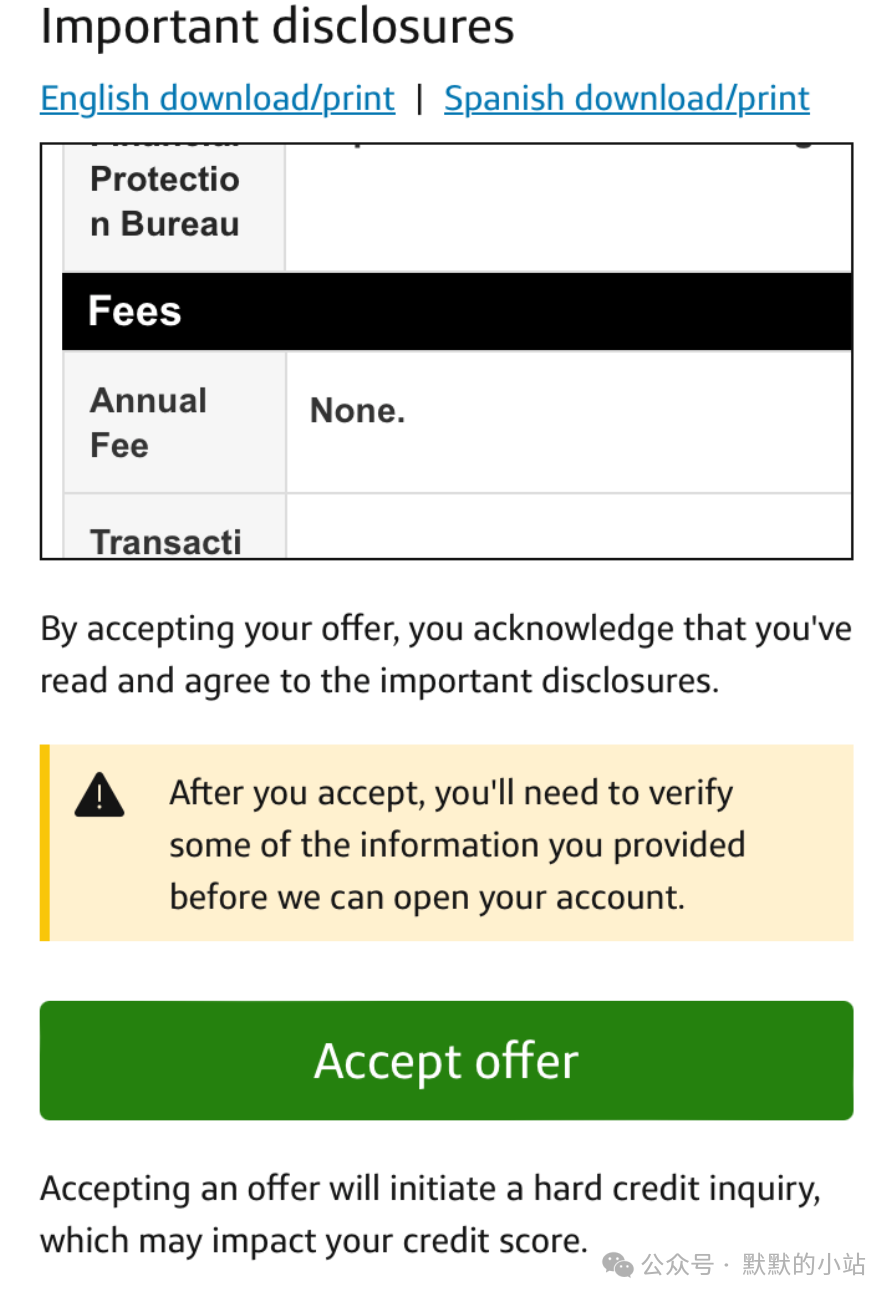Screen dimensions: 894x1300
Task: Click the black warning triangle icon
Action: (x=99, y=796)
